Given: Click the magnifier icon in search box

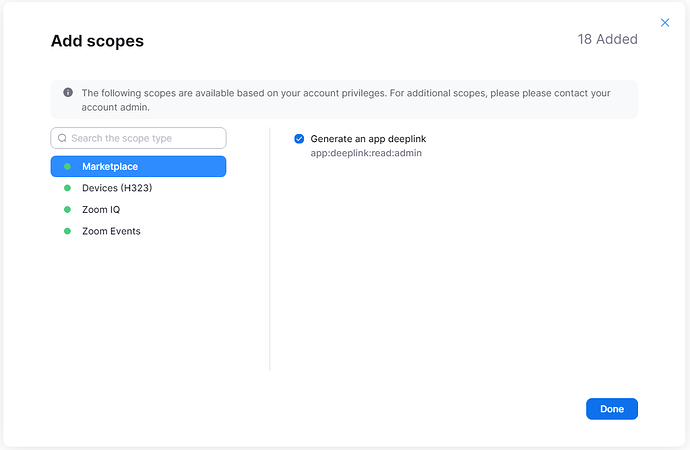Looking at the screenshot, I should coord(62,138).
